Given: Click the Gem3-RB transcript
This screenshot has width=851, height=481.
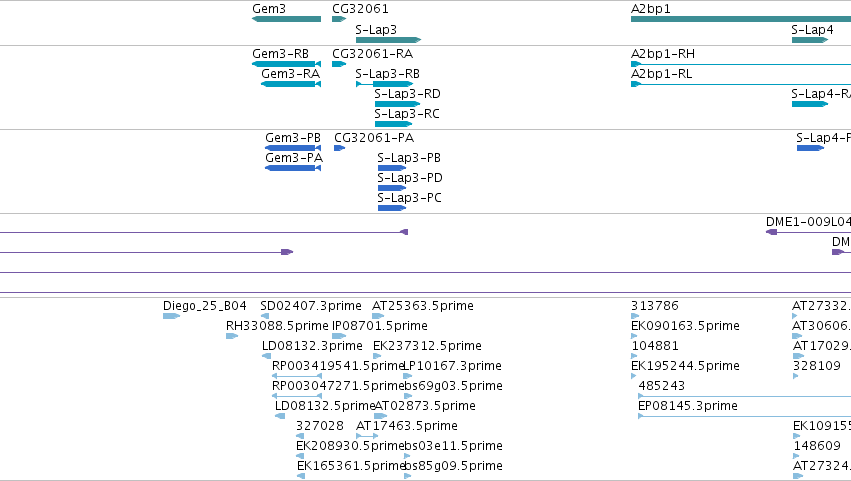Looking at the screenshot, I should 287,64.
